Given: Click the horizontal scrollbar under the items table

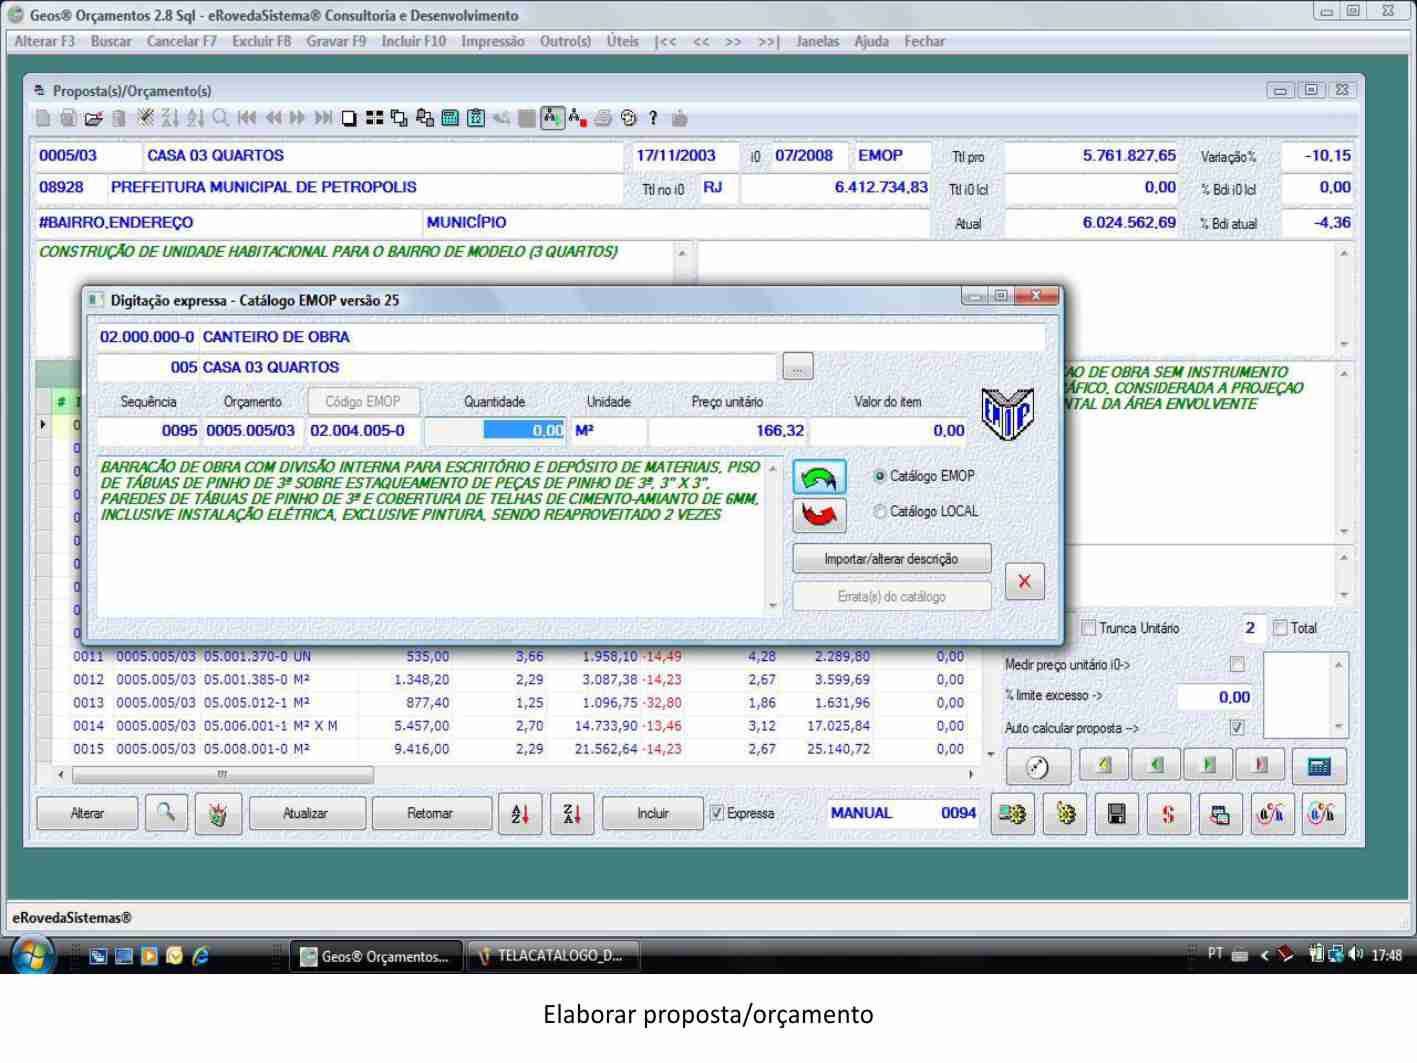Looking at the screenshot, I should tap(515, 774).
